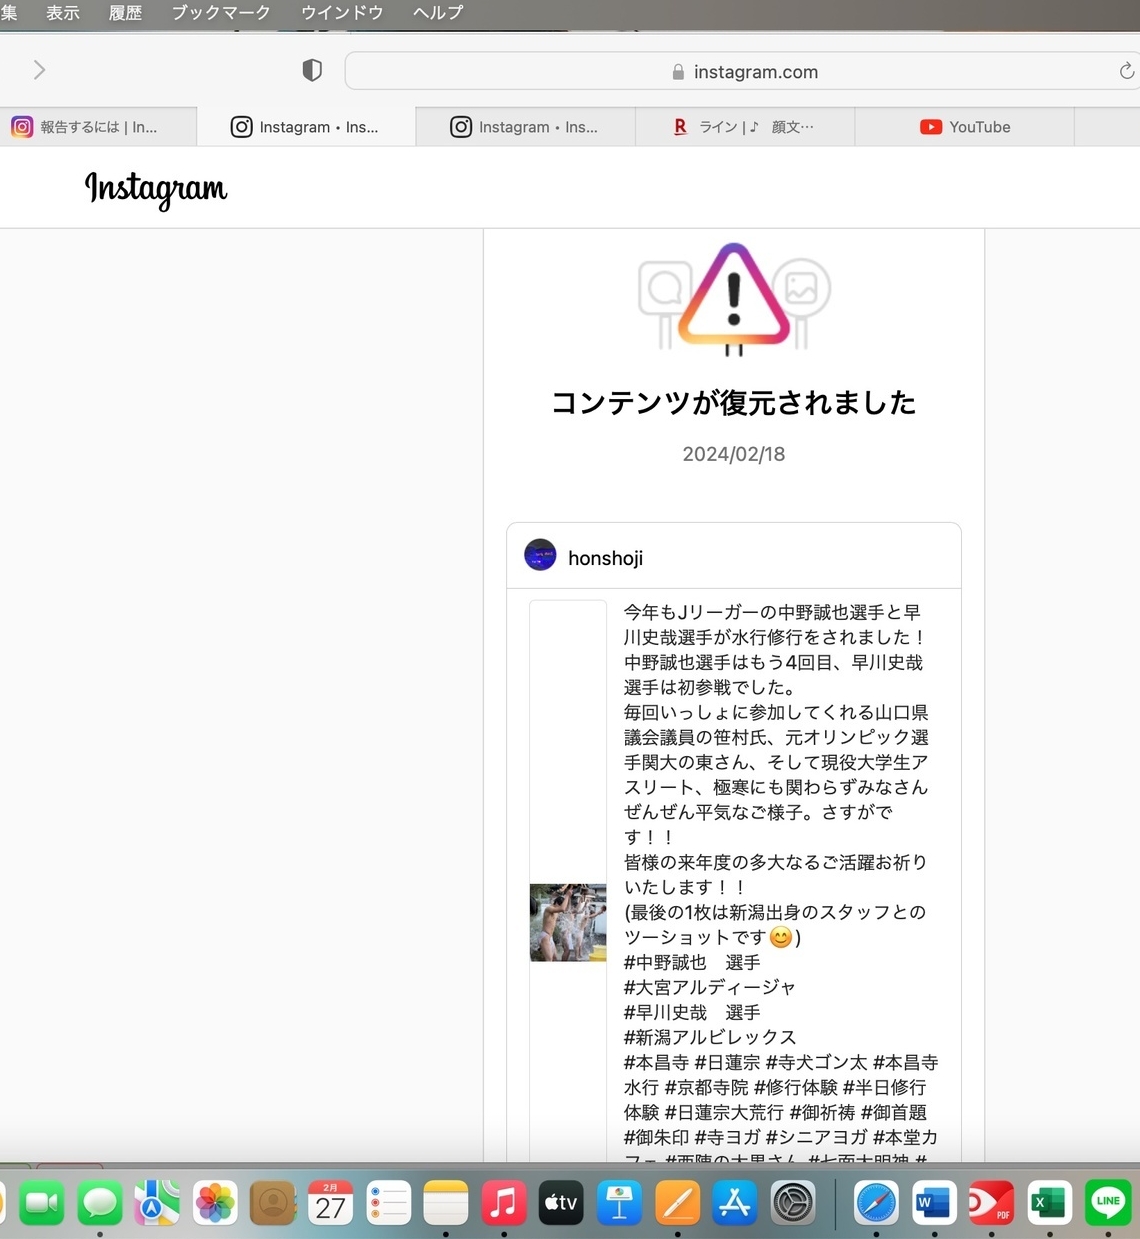The height and width of the screenshot is (1239, 1140).
Task: Click the hashtag #寺犬ゴン太
Action: click(816, 1062)
